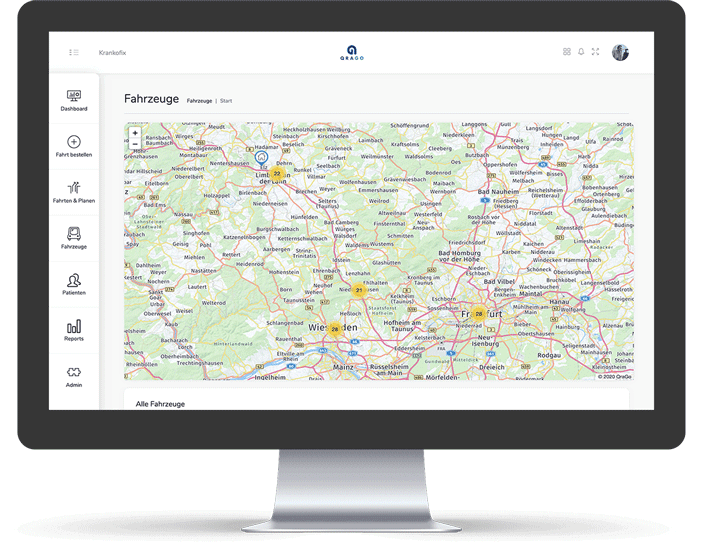Click Bad Homburg vor der Höhe label
This screenshot has height=546, width=709.
pyautogui.click(x=459, y=256)
